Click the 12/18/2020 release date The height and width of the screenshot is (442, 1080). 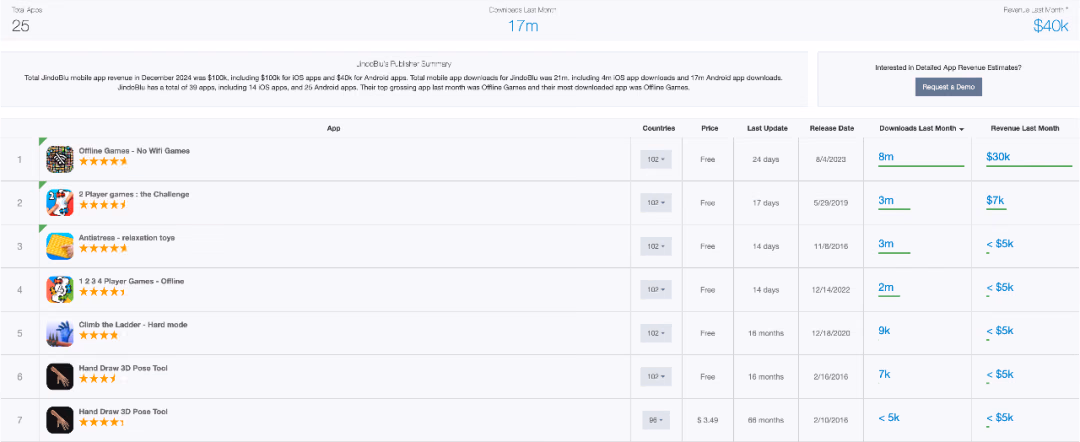point(831,333)
